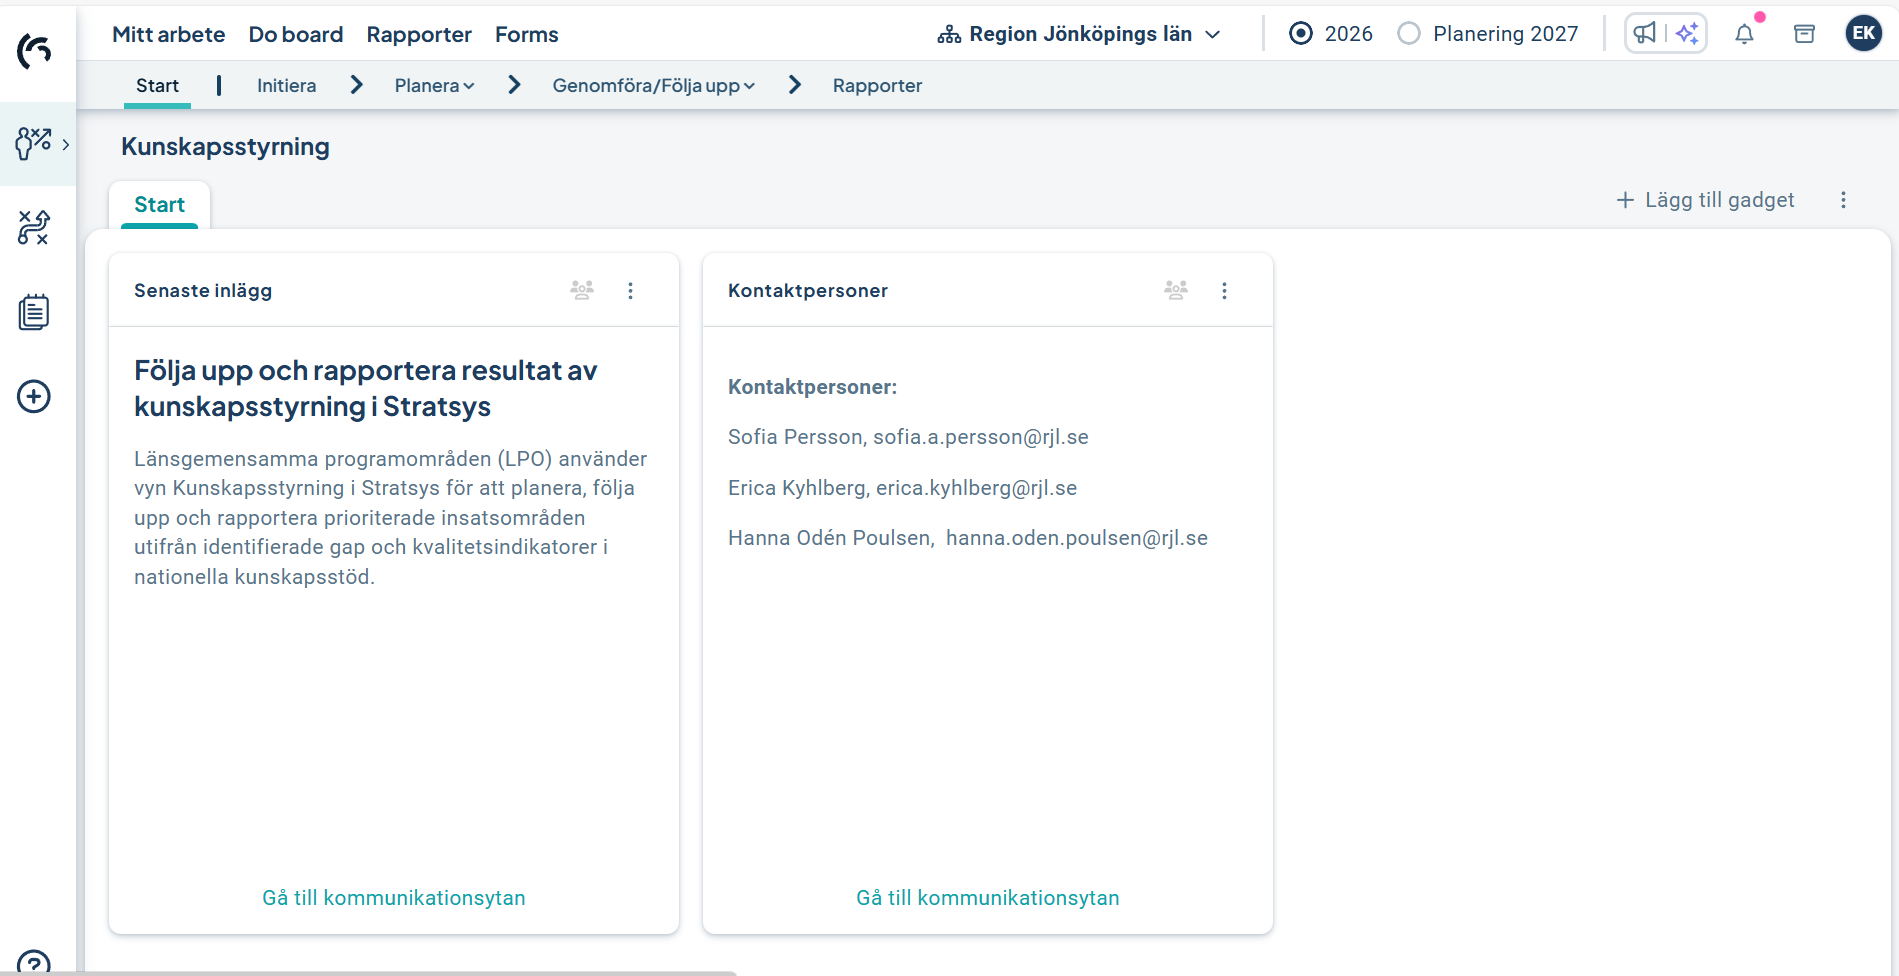
Task: Click the plus circle icon in the sidebar
Action: pos(34,396)
